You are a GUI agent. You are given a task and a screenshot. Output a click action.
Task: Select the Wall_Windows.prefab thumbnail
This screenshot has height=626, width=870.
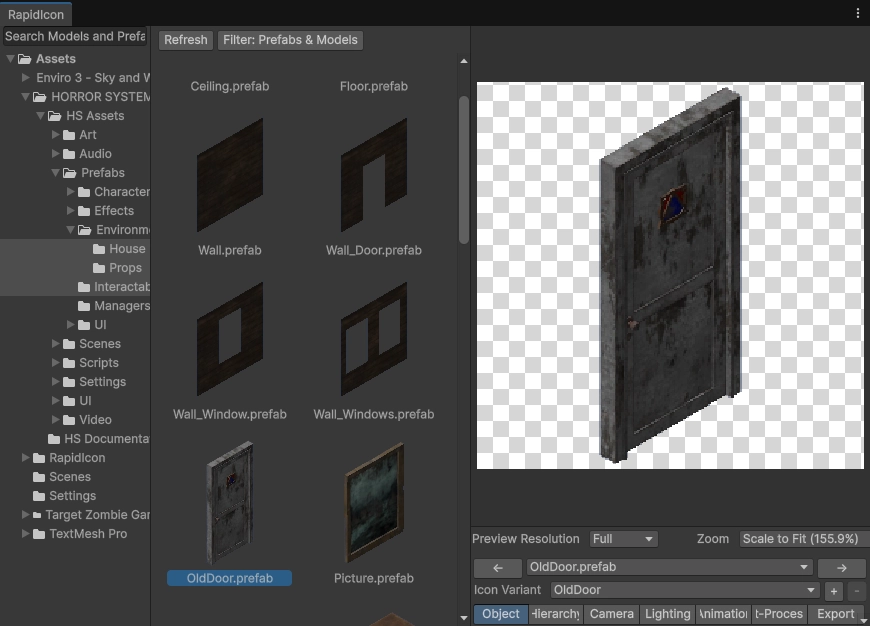(373, 339)
